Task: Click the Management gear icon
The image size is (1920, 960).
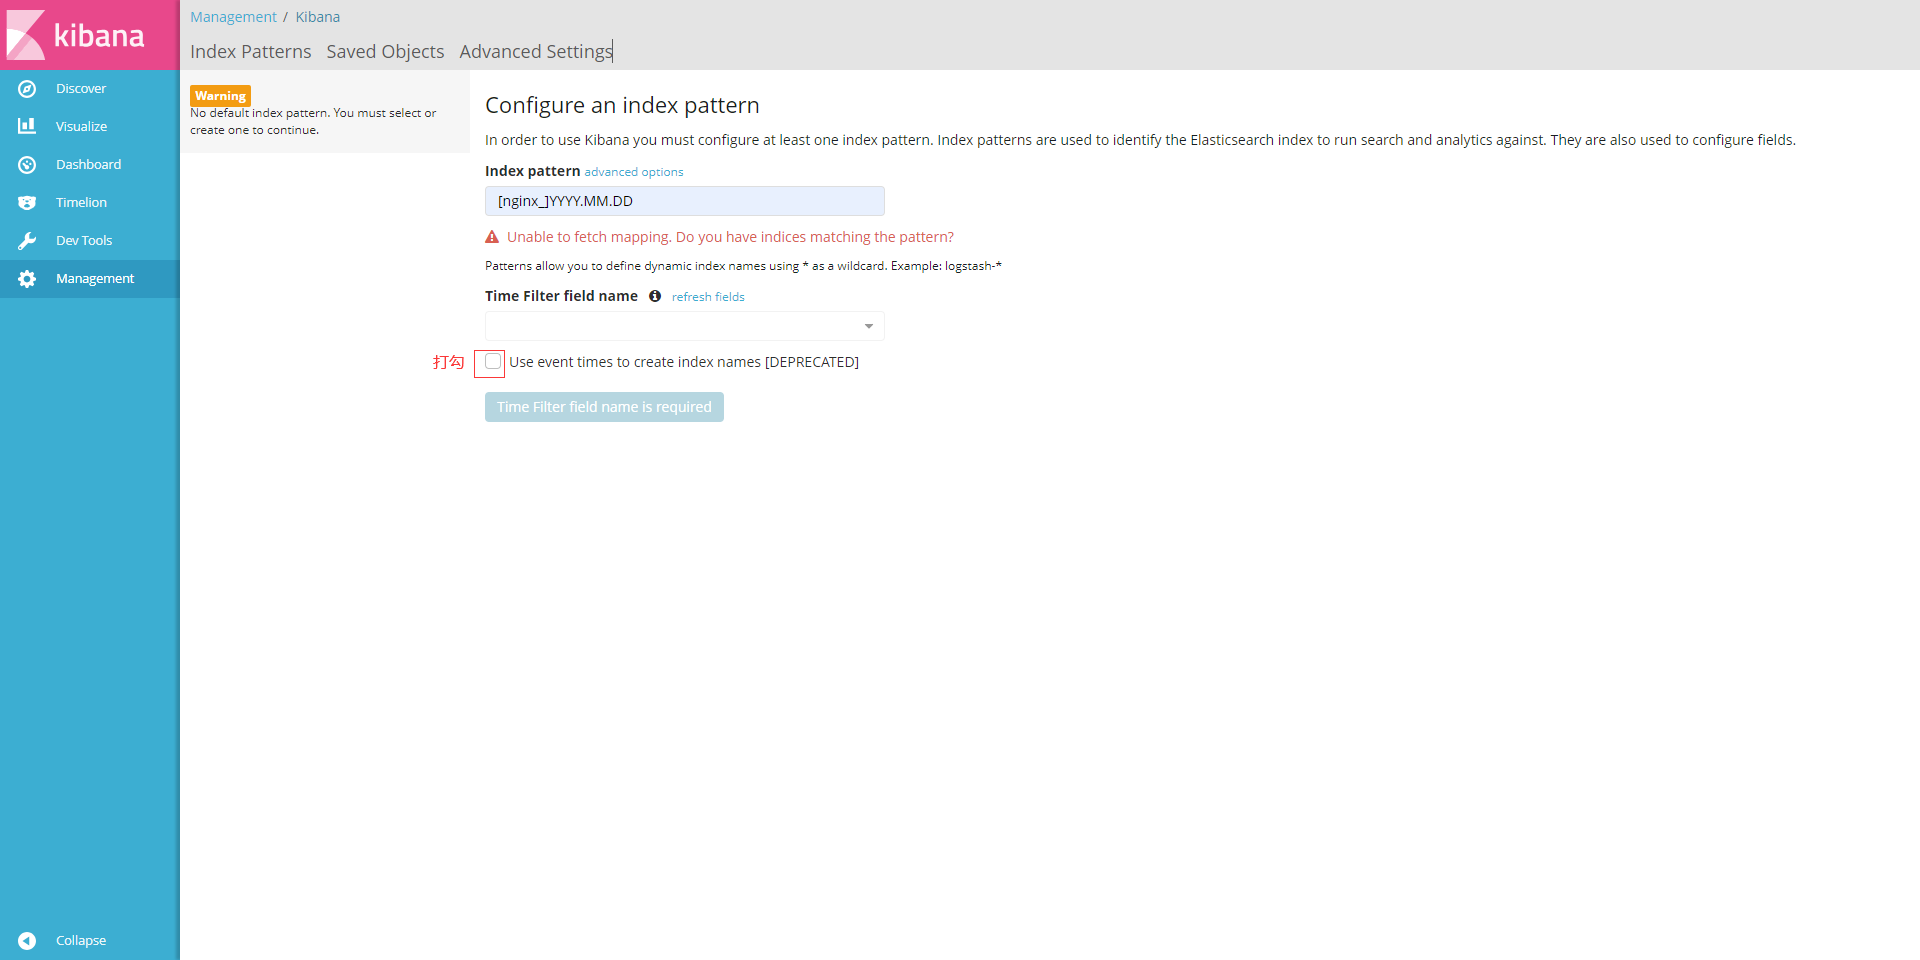Action: [x=27, y=279]
